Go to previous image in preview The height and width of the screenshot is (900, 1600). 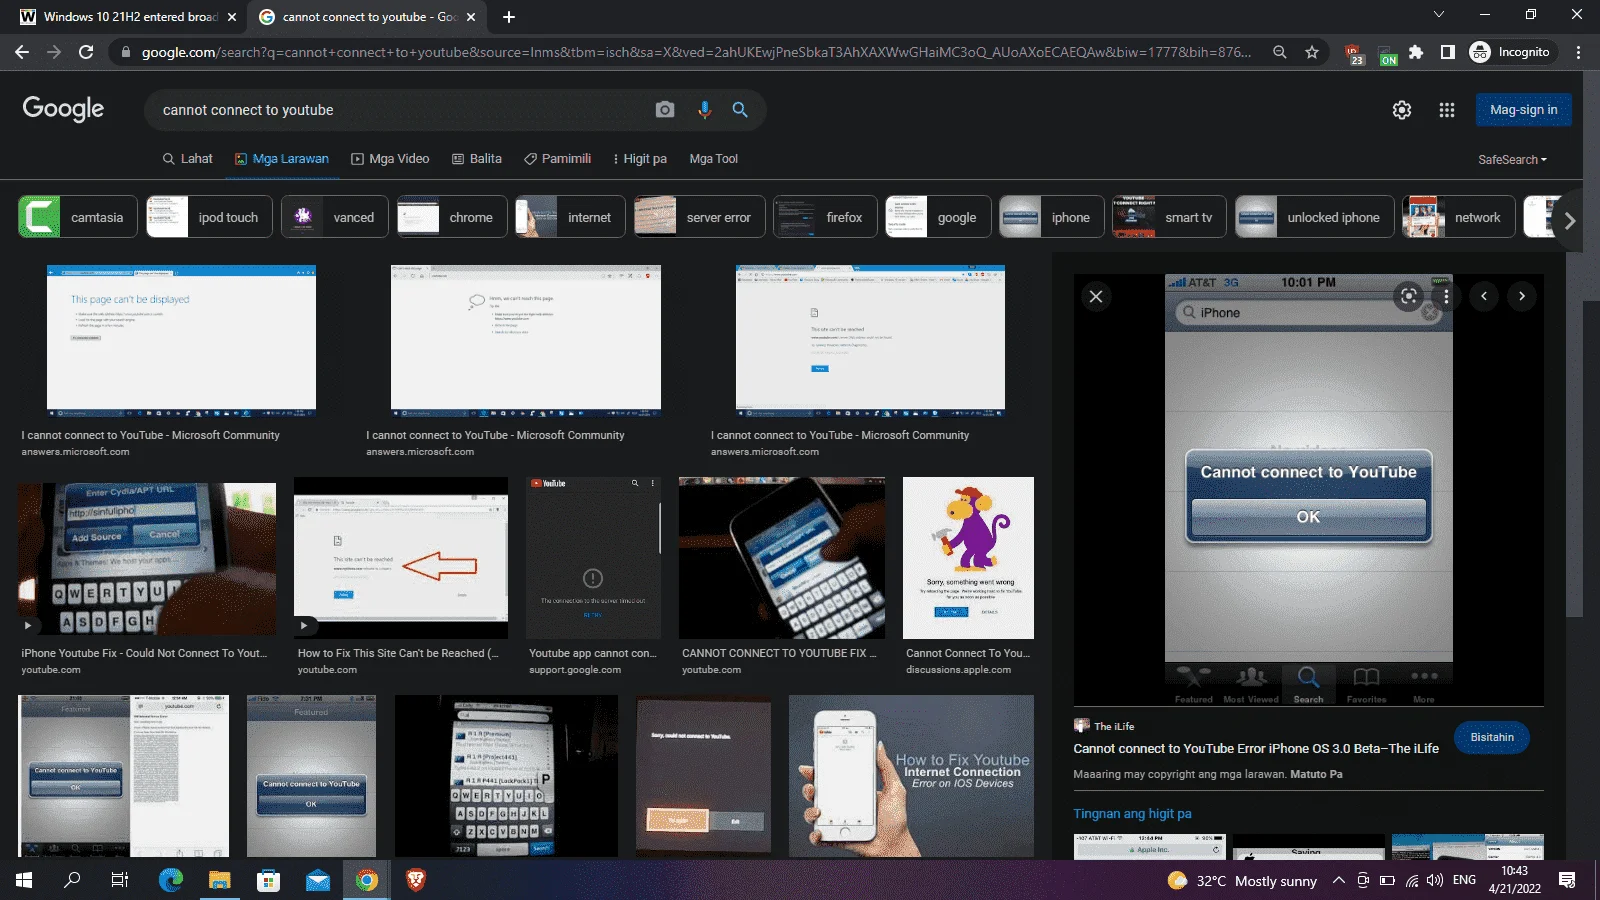tap(1484, 296)
